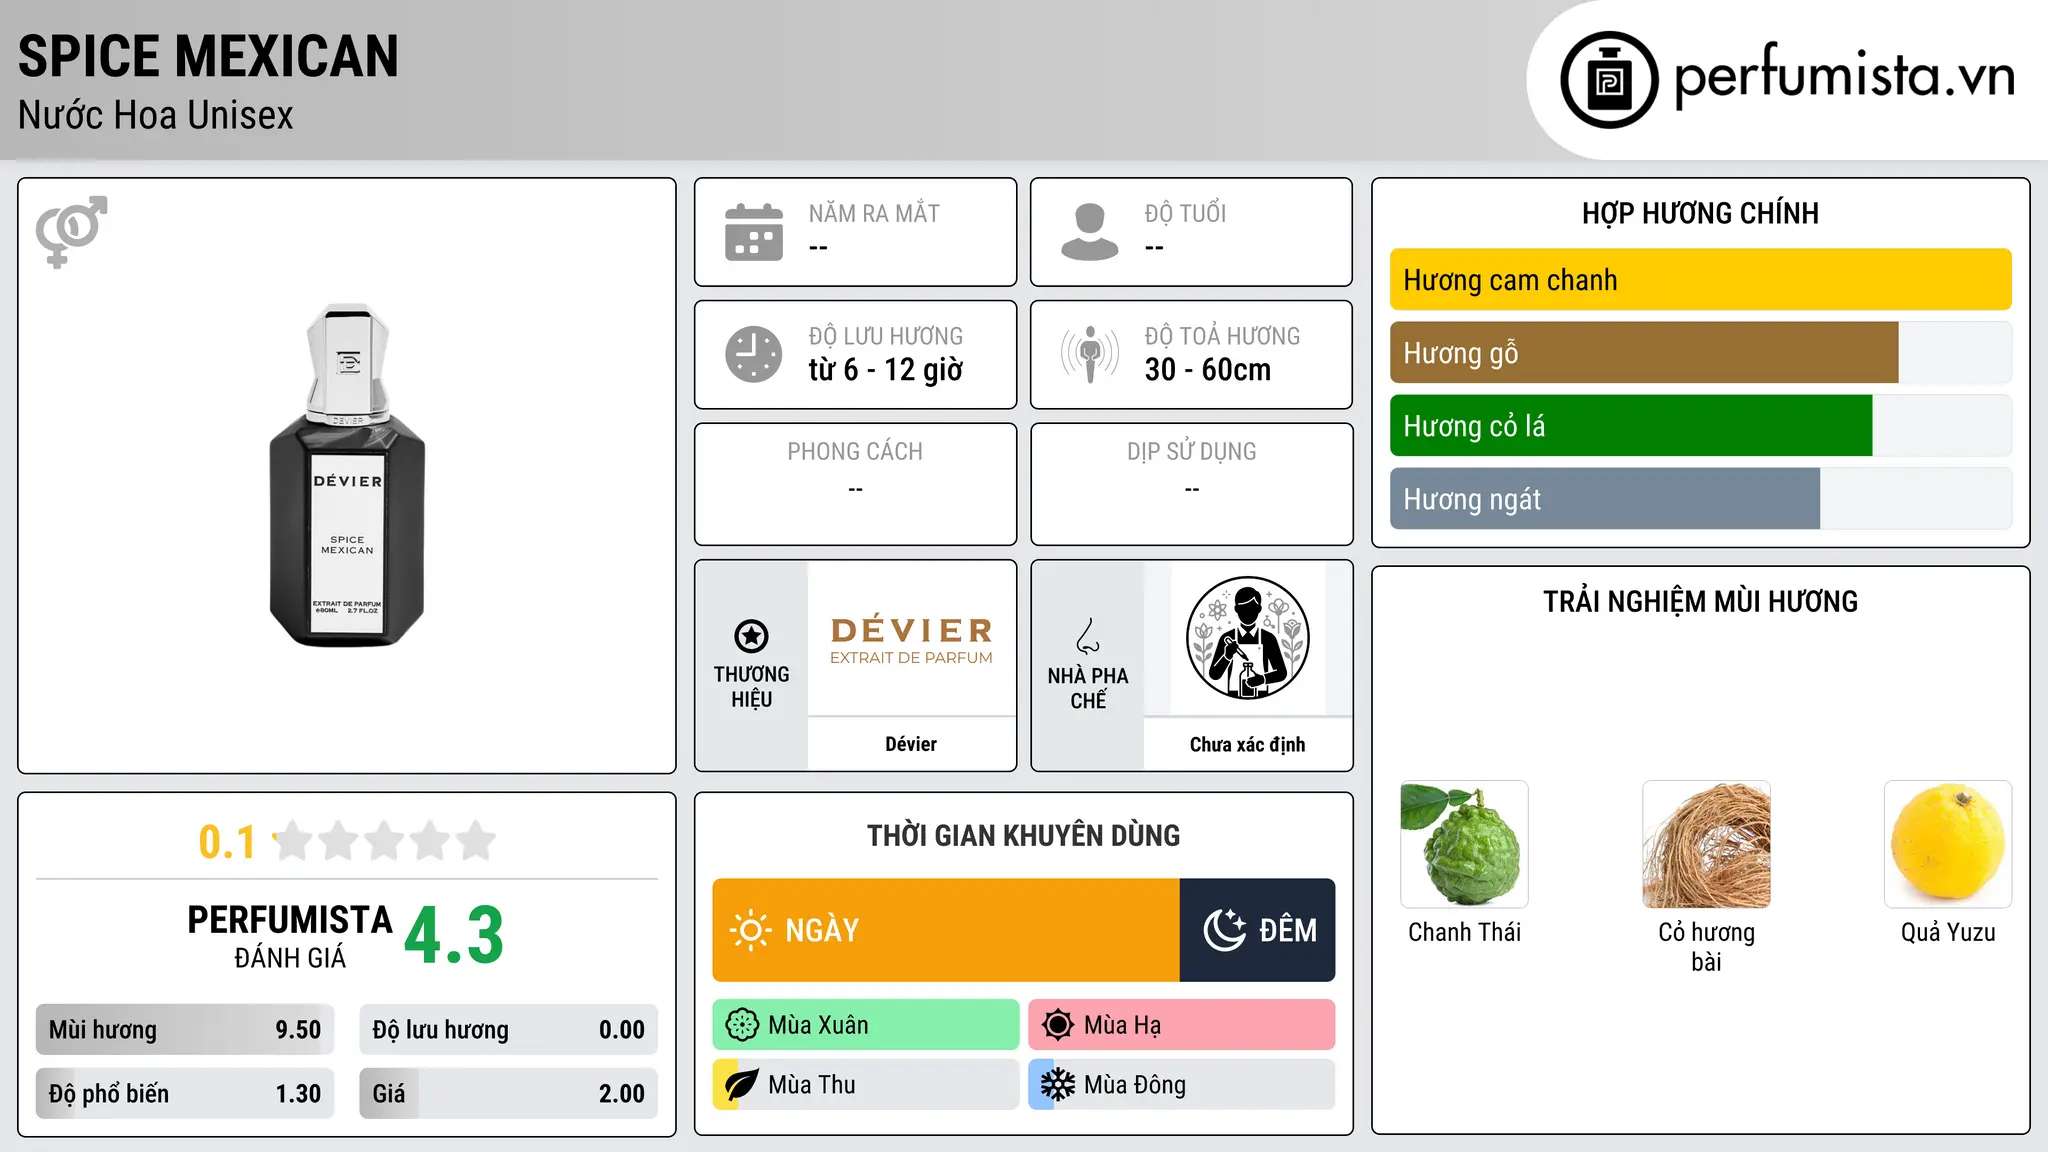Click the Nước Hoa Unisex subtitle
This screenshot has height=1152, width=2048.
coord(156,116)
